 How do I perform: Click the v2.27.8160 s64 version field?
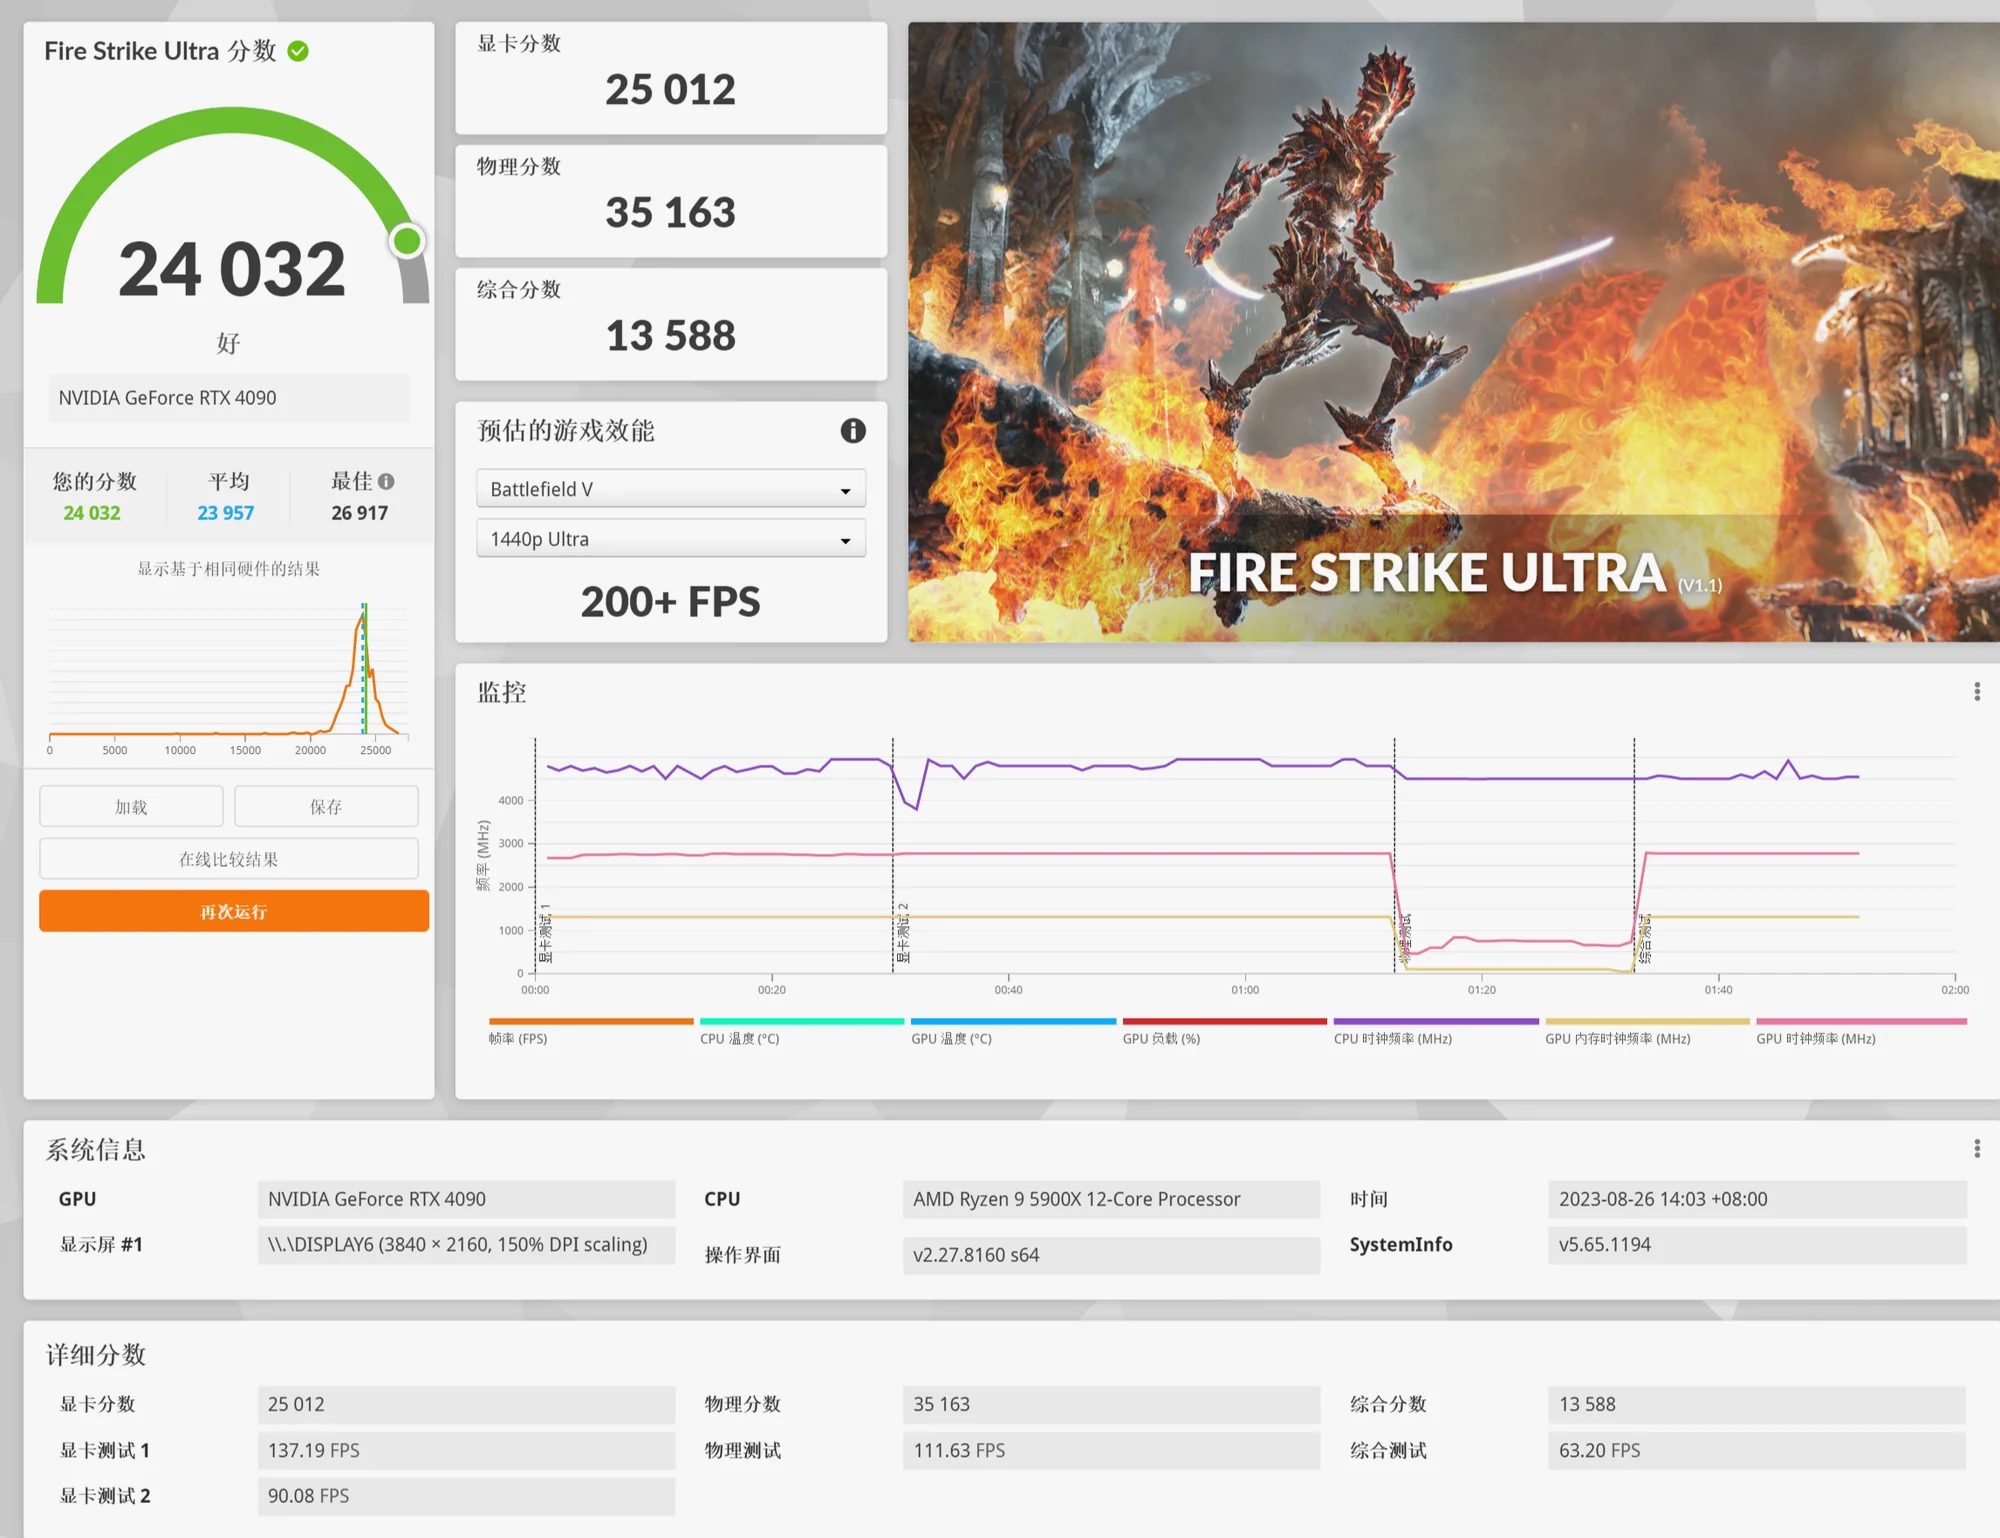tap(1111, 1255)
